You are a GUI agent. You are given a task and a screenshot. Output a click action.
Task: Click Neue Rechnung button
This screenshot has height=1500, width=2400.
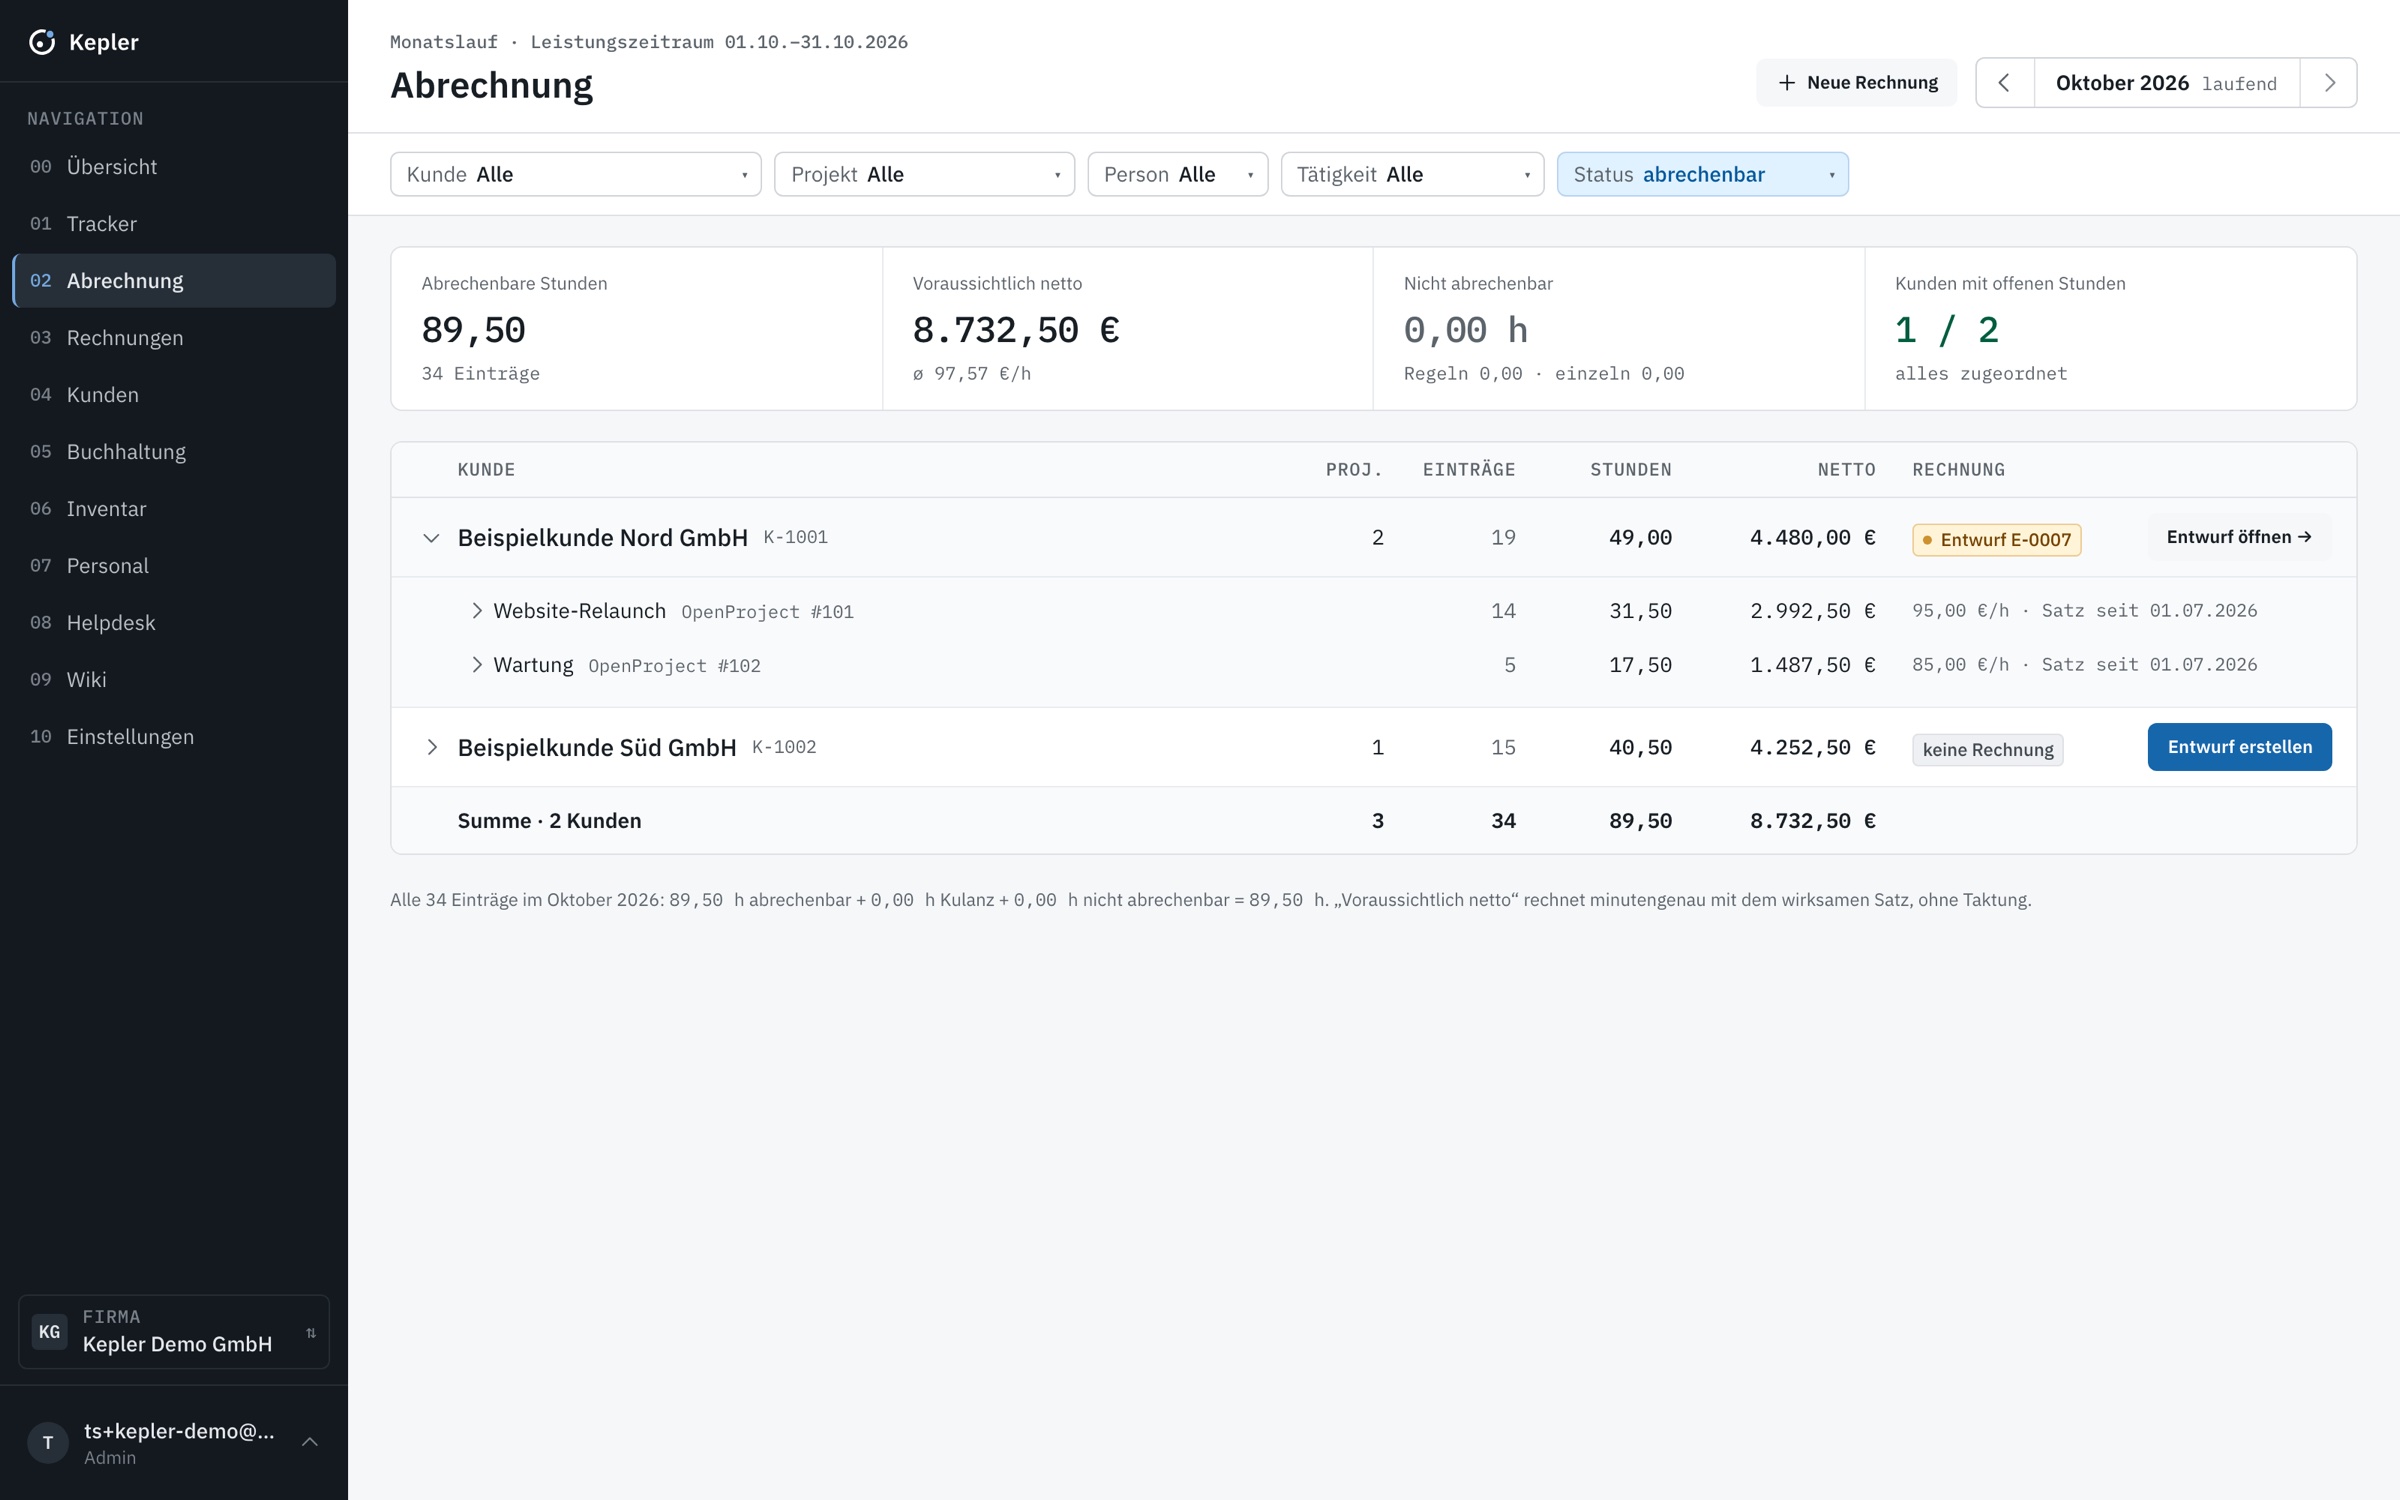click(1857, 83)
